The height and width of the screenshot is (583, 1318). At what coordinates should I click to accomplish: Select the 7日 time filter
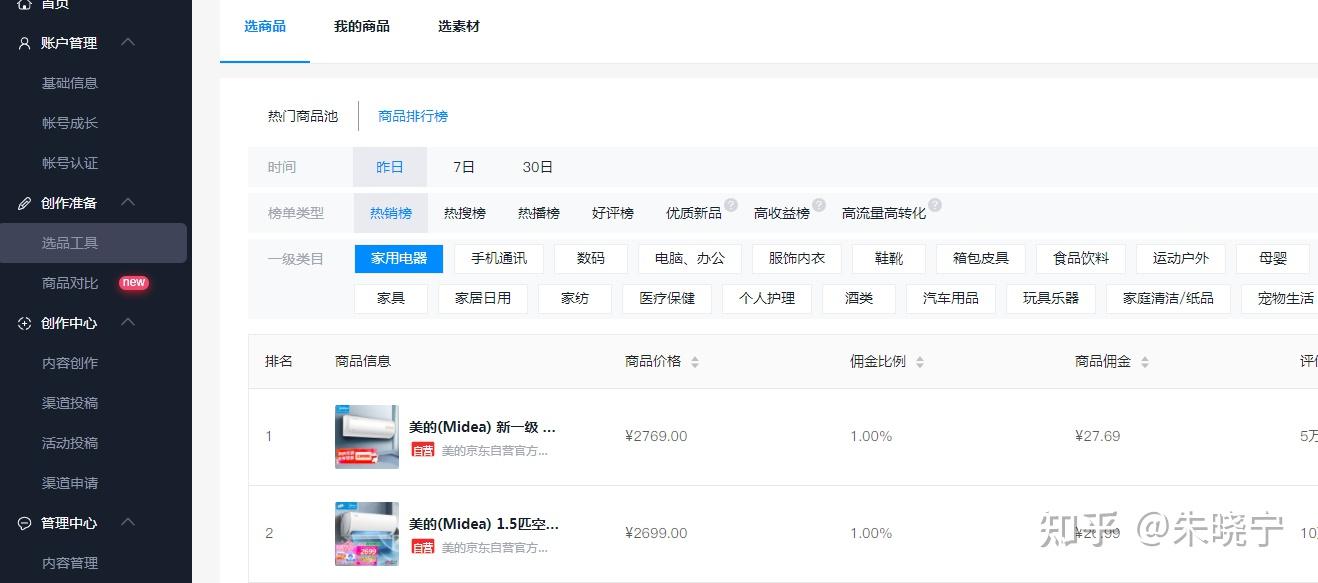click(464, 167)
